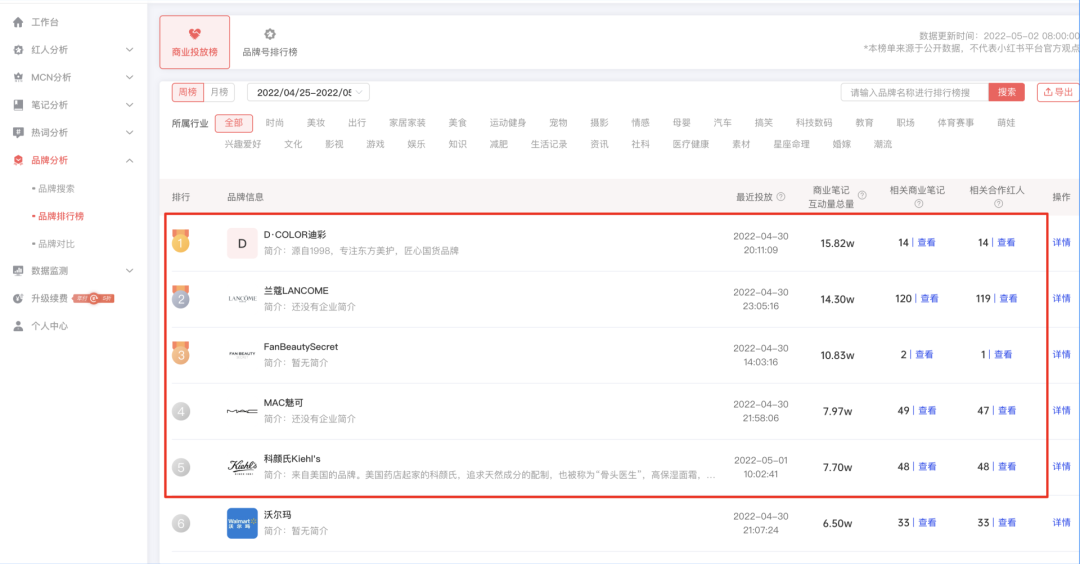Click the 红人分析 sidebar icon
Viewport: 1080px width, 564px height.
(x=18, y=50)
